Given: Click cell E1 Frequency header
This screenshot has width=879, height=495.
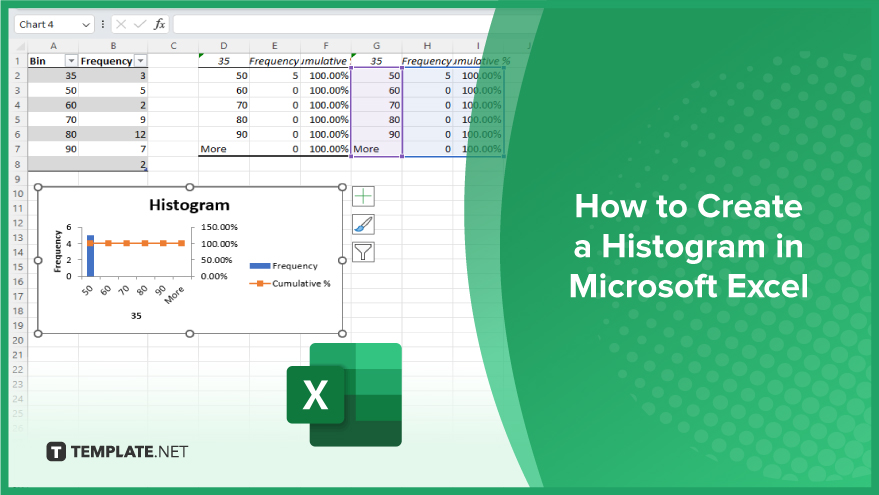Looking at the screenshot, I should click(x=275, y=61).
